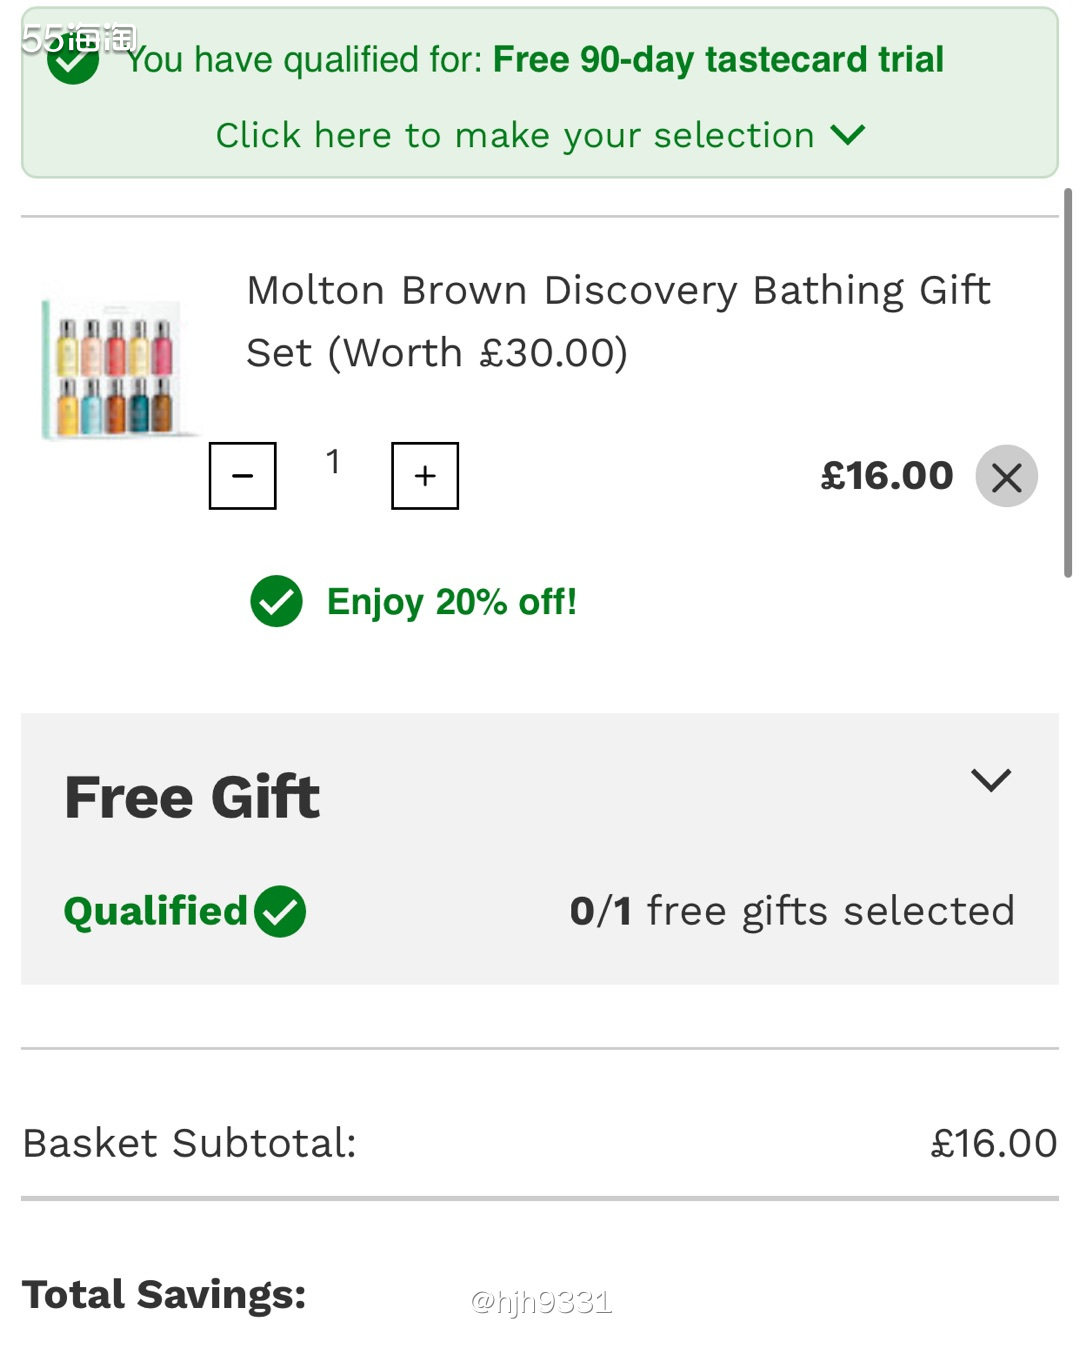This screenshot has width=1080, height=1350.
Task: Click here to make your selection
Action: [x=515, y=135]
